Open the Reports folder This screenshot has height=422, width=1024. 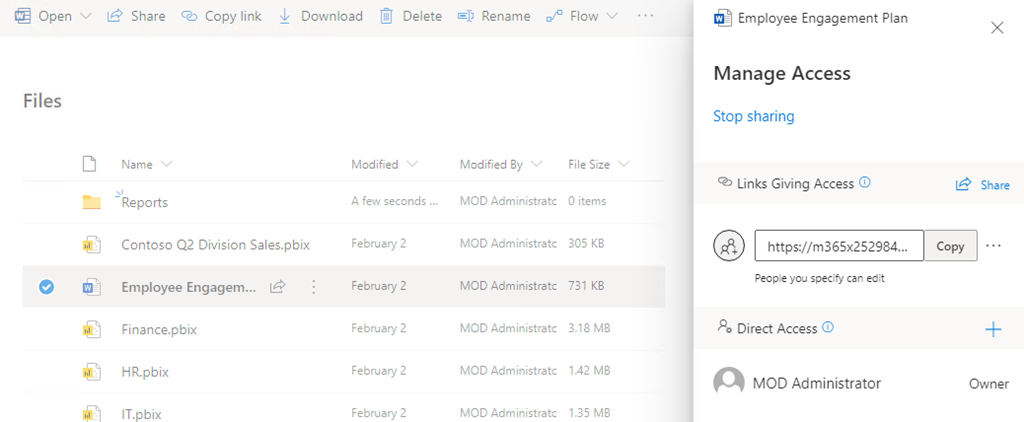click(x=145, y=202)
